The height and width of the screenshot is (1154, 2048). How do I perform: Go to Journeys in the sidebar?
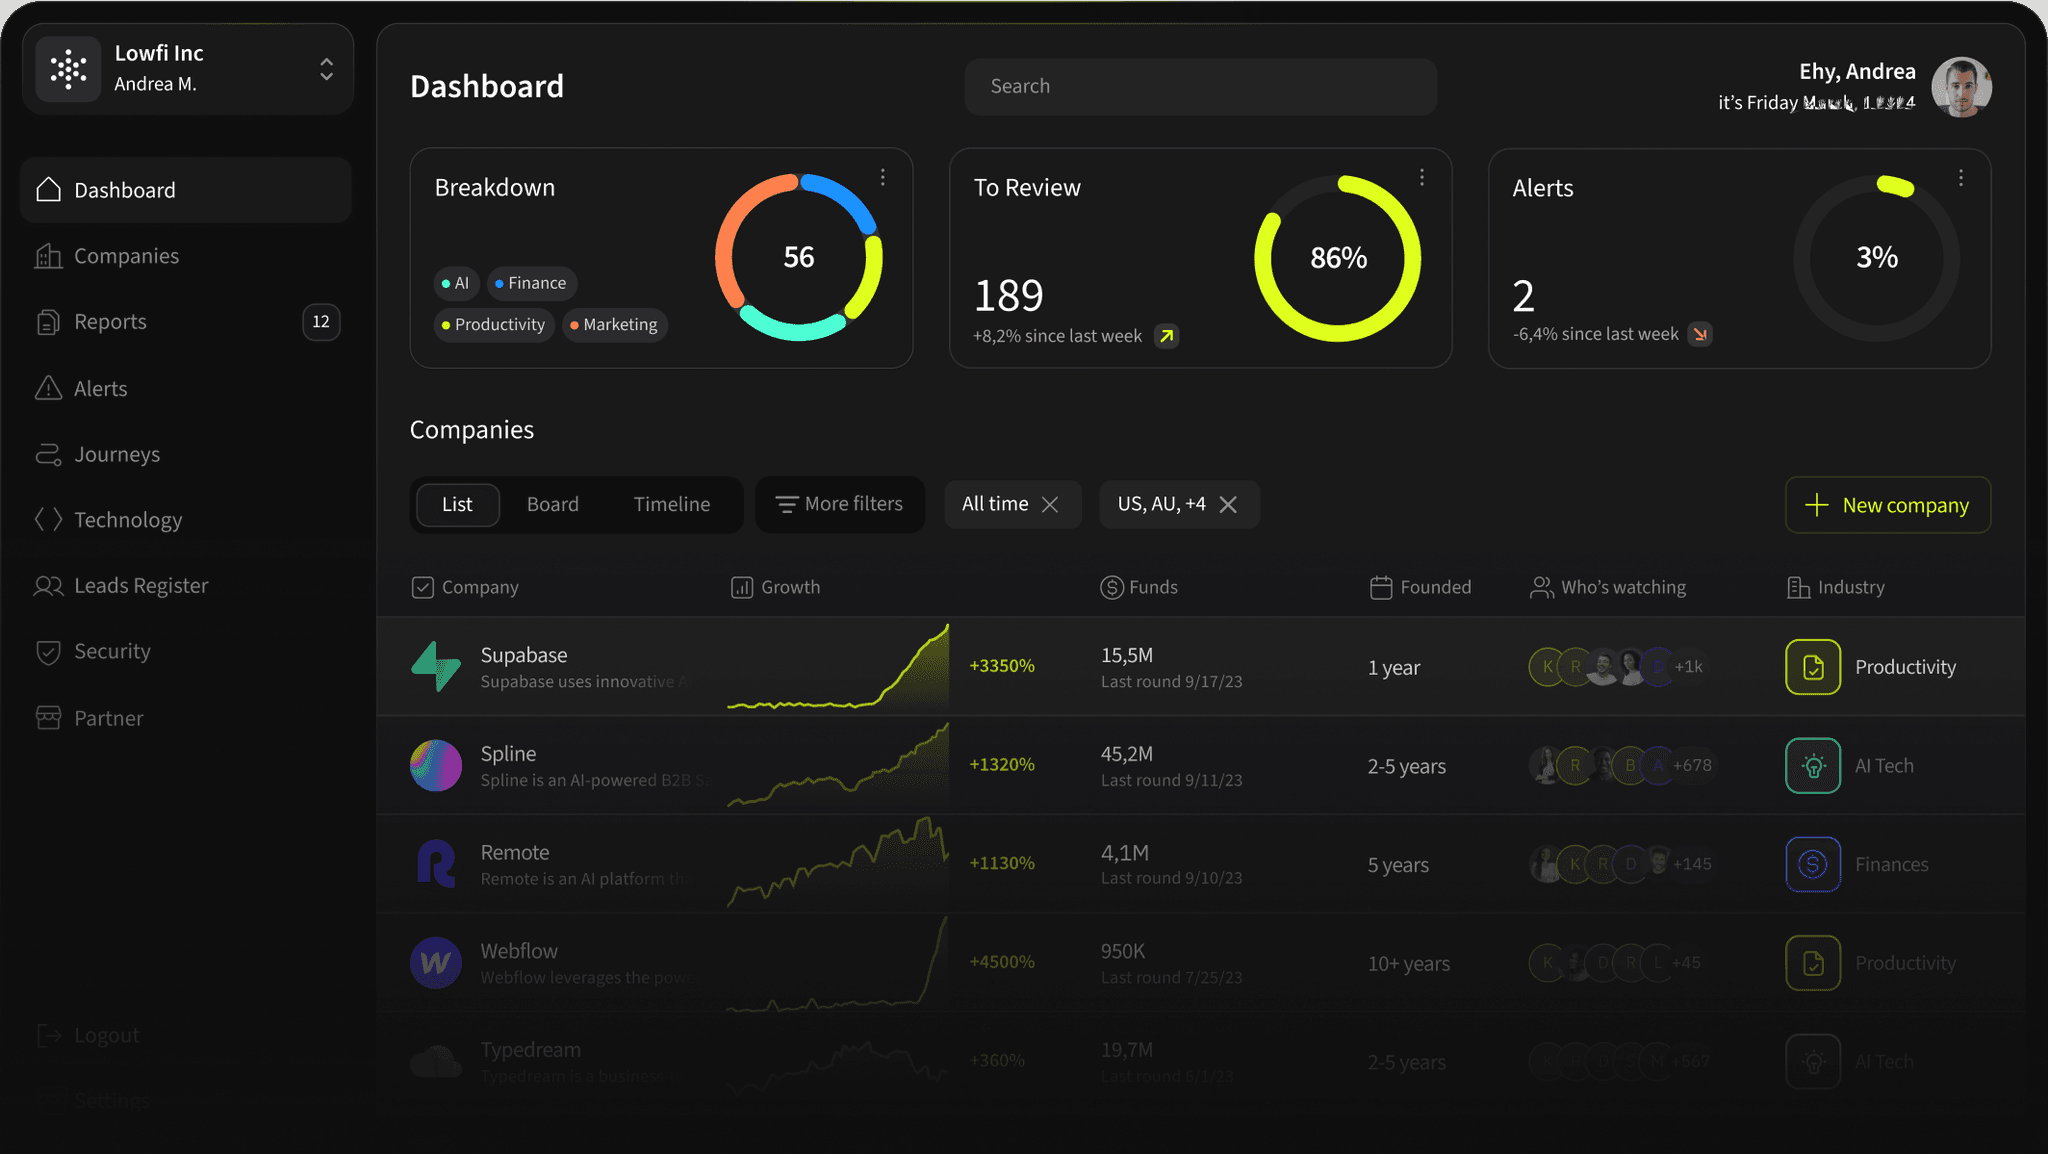[116, 454]
